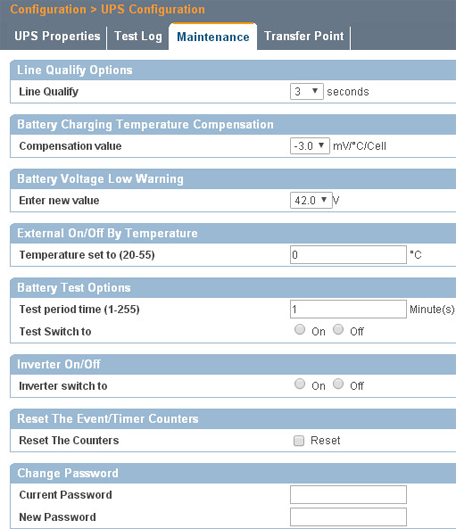The width and height of the screenshot is (456, 529).
Task: Turn Inverter switch On
Action: [x=300, y=384]
